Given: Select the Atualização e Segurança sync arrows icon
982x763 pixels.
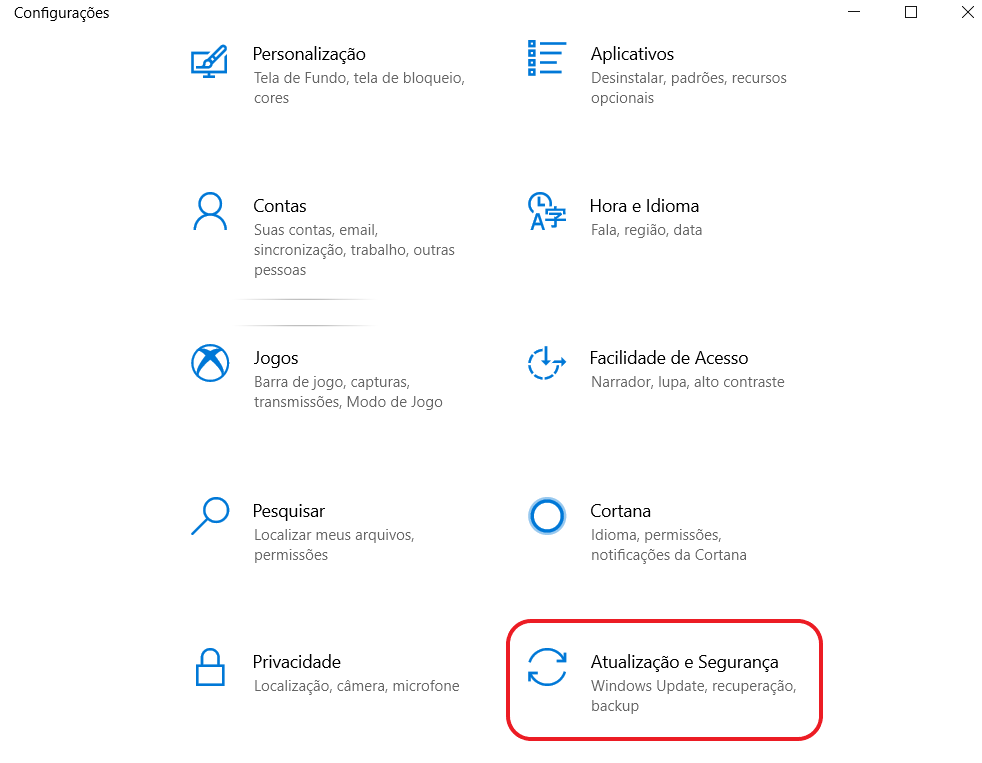Looking at the screenshot, I should [547, 667].
